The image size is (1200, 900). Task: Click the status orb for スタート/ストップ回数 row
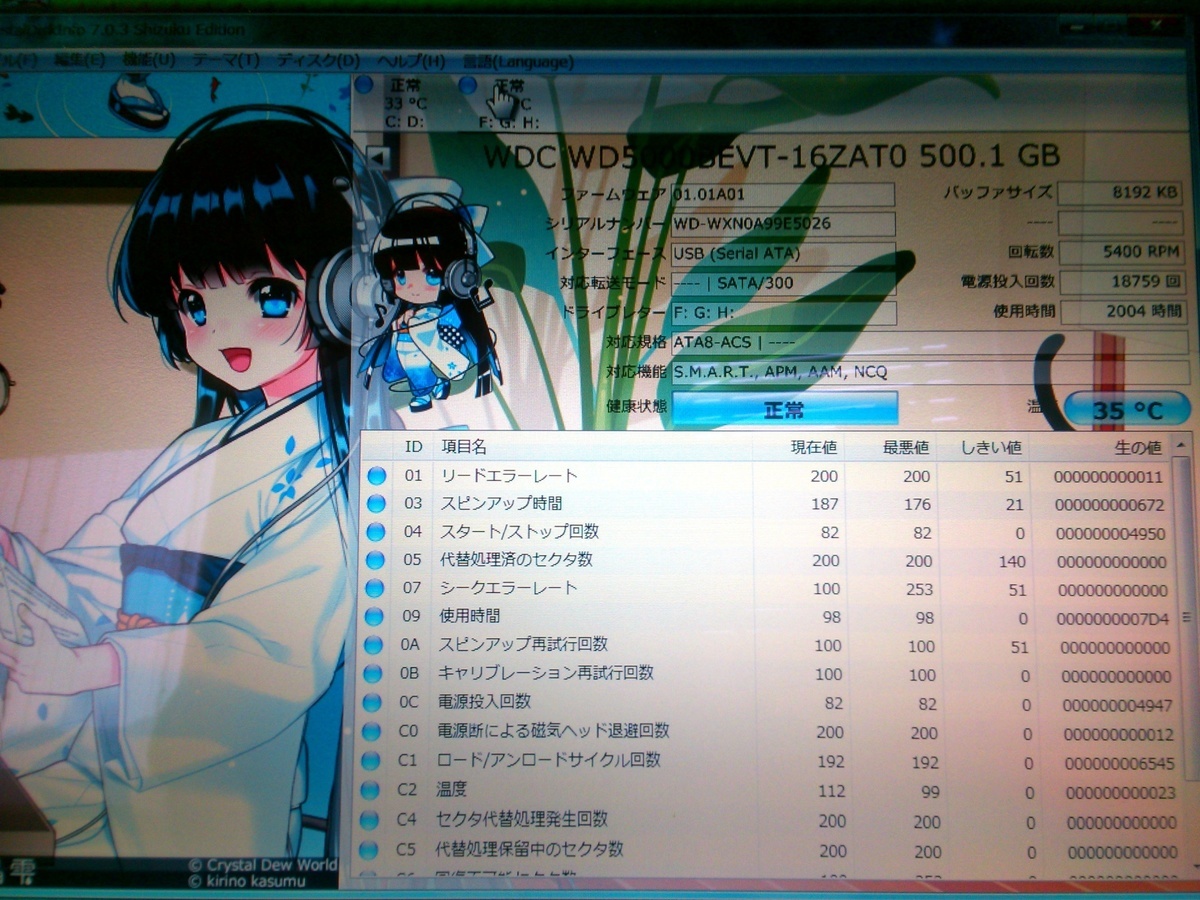tap(376, 532)
